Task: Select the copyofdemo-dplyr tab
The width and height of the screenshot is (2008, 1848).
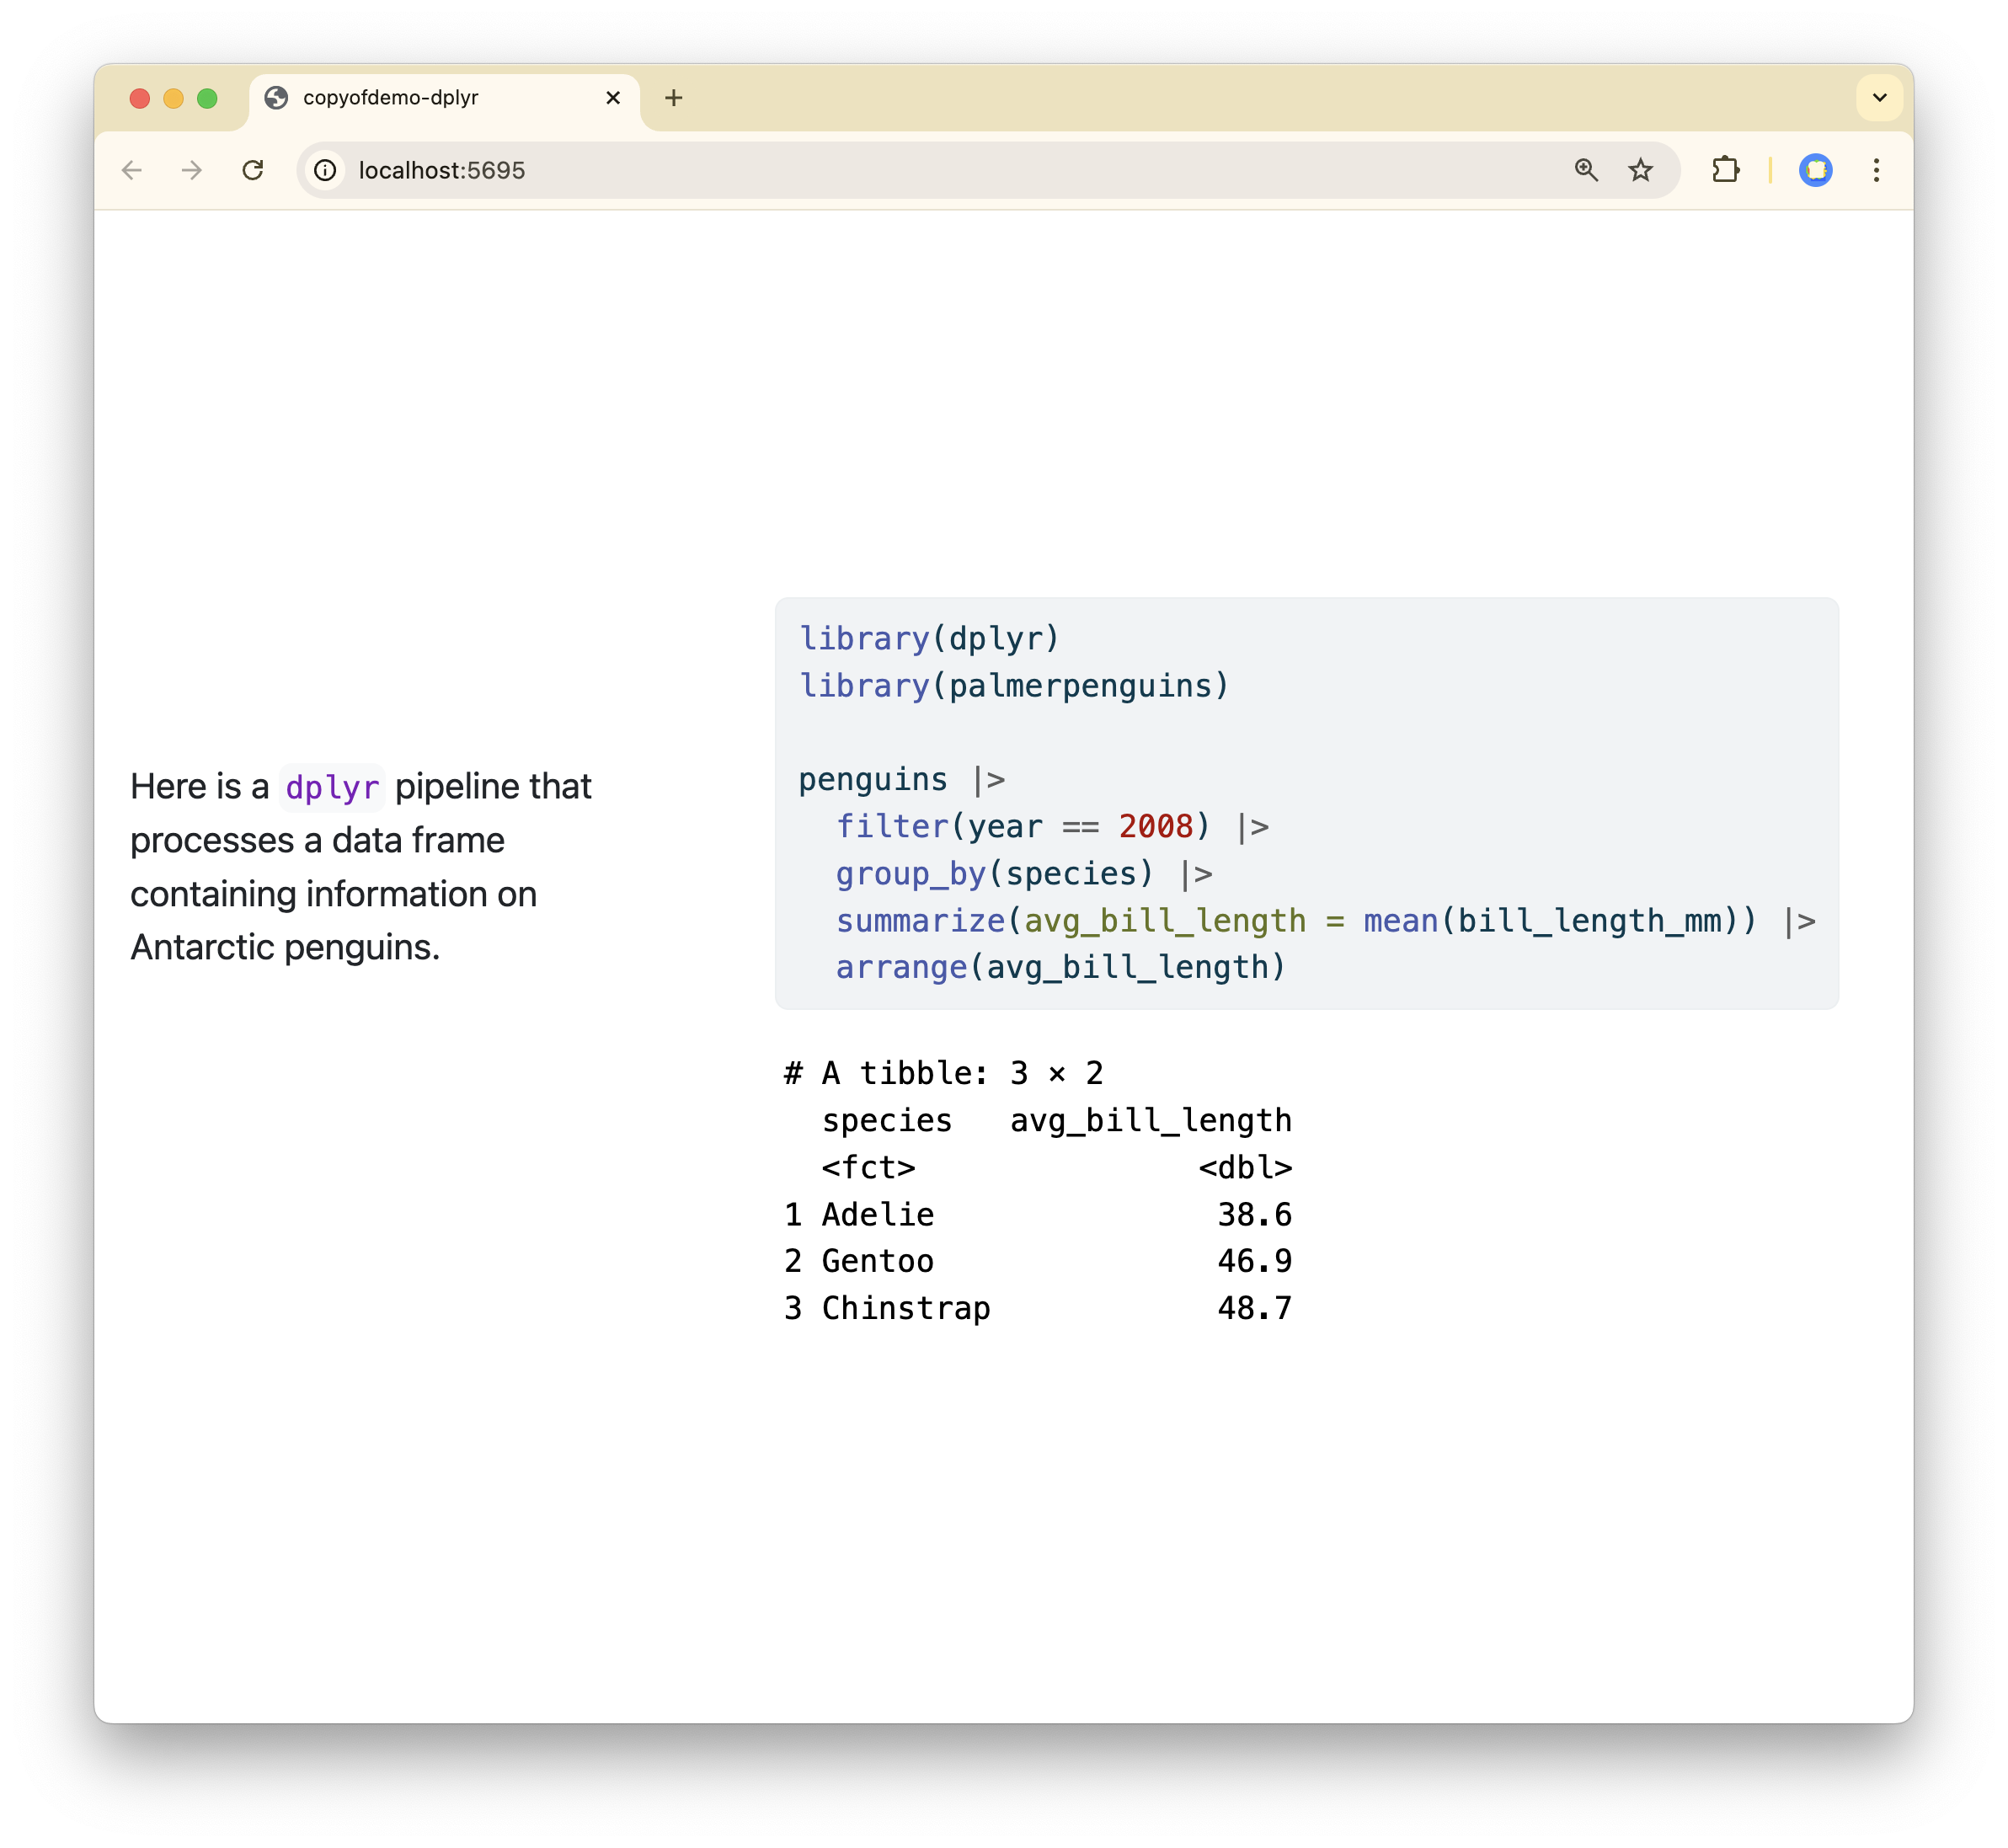Action: click(x=420, y=98)
